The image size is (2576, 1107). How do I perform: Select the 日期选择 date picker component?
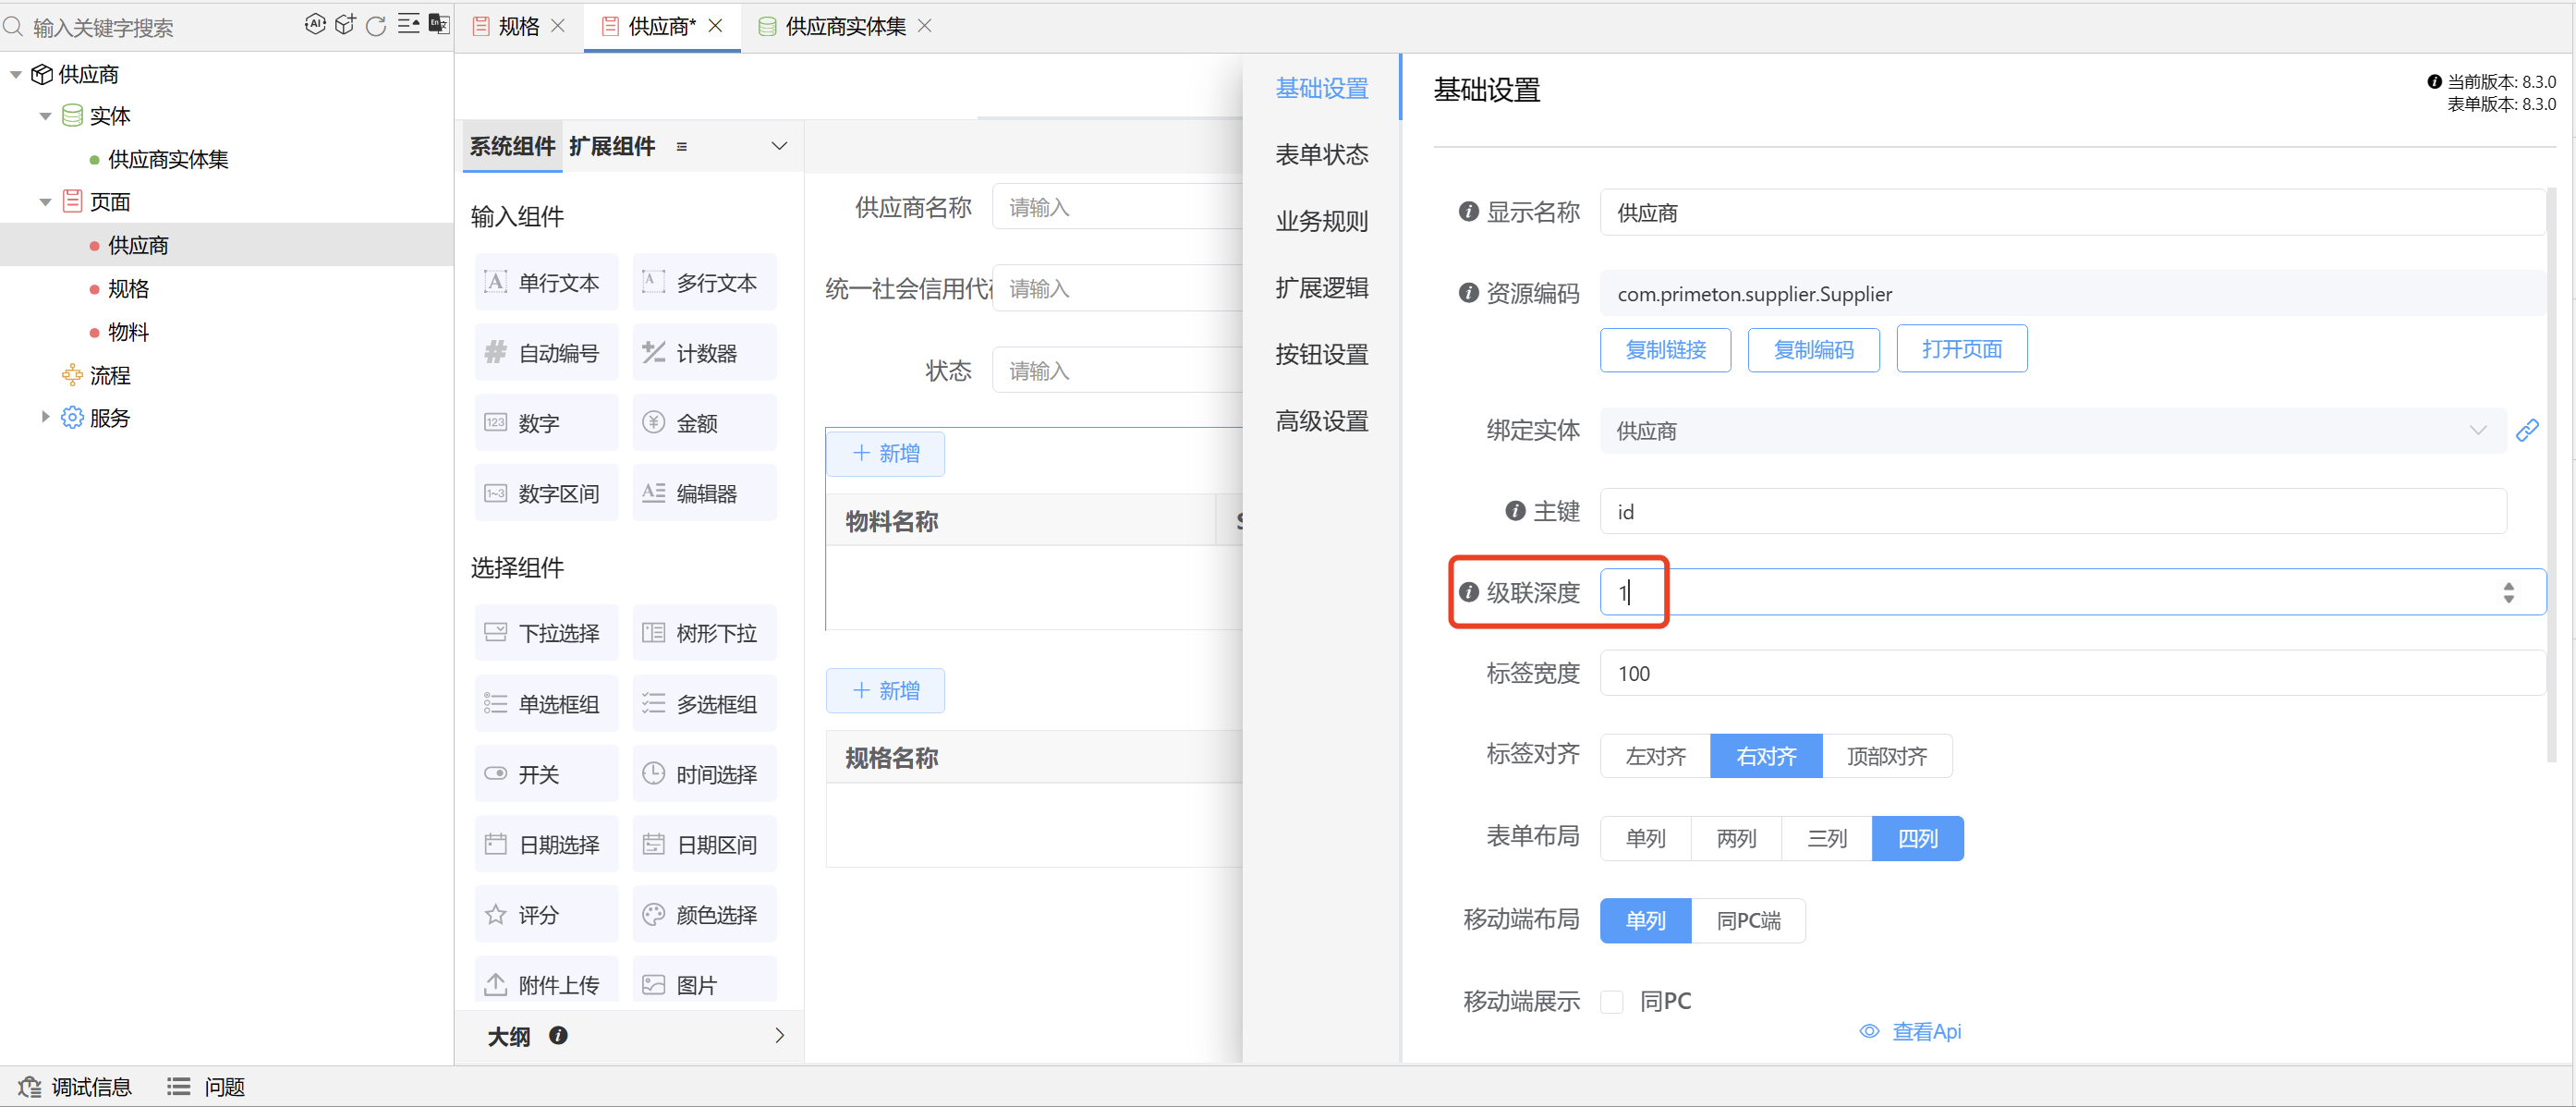click(545, 843)
